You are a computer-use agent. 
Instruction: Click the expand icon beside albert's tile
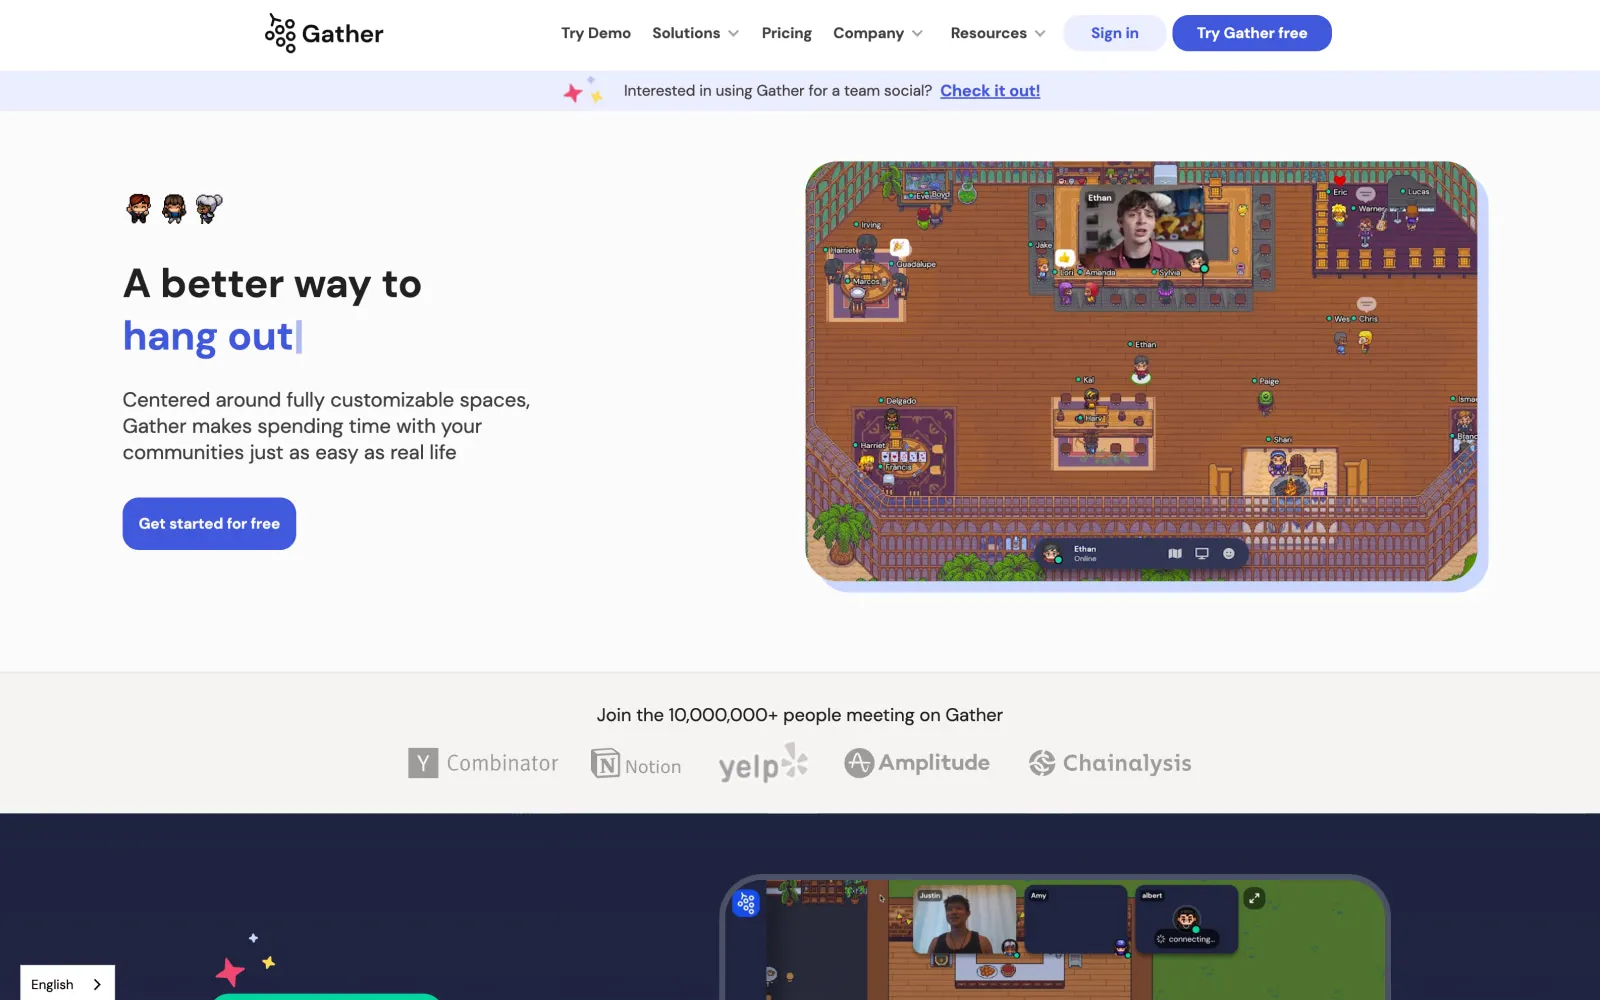pyautogui.click(x=1254, y=898)
